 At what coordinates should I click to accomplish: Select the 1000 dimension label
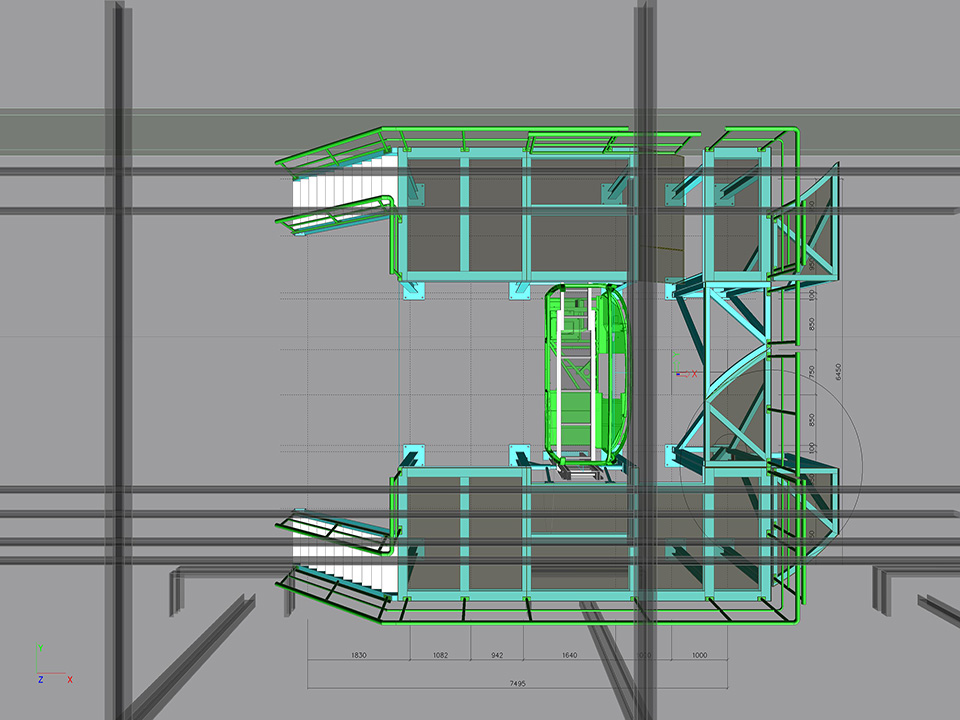[x=699, y=655]
